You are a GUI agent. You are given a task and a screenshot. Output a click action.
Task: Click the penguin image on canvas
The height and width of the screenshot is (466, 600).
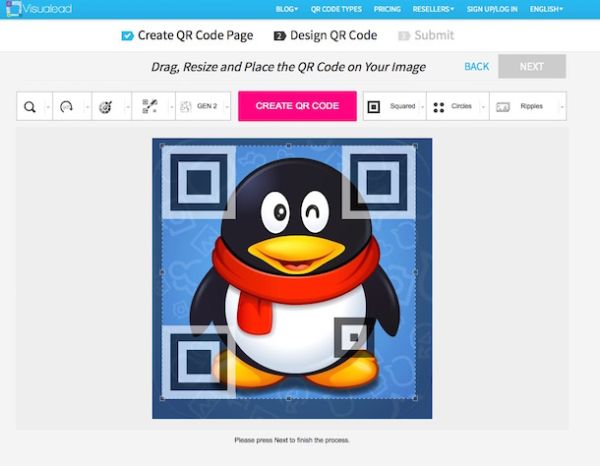tap(292, 280)
